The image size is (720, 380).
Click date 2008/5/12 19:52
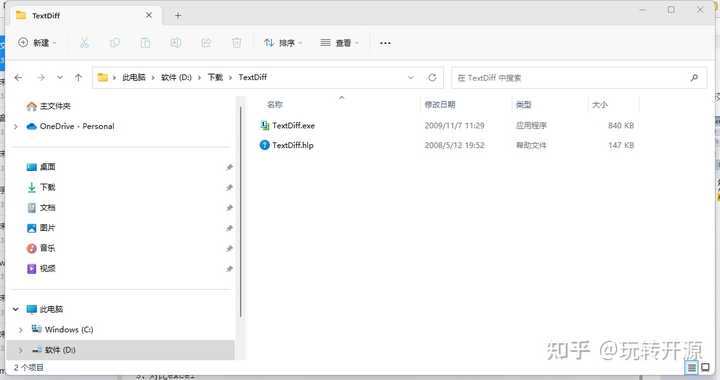pyautogui.click(x=454, y=145)
